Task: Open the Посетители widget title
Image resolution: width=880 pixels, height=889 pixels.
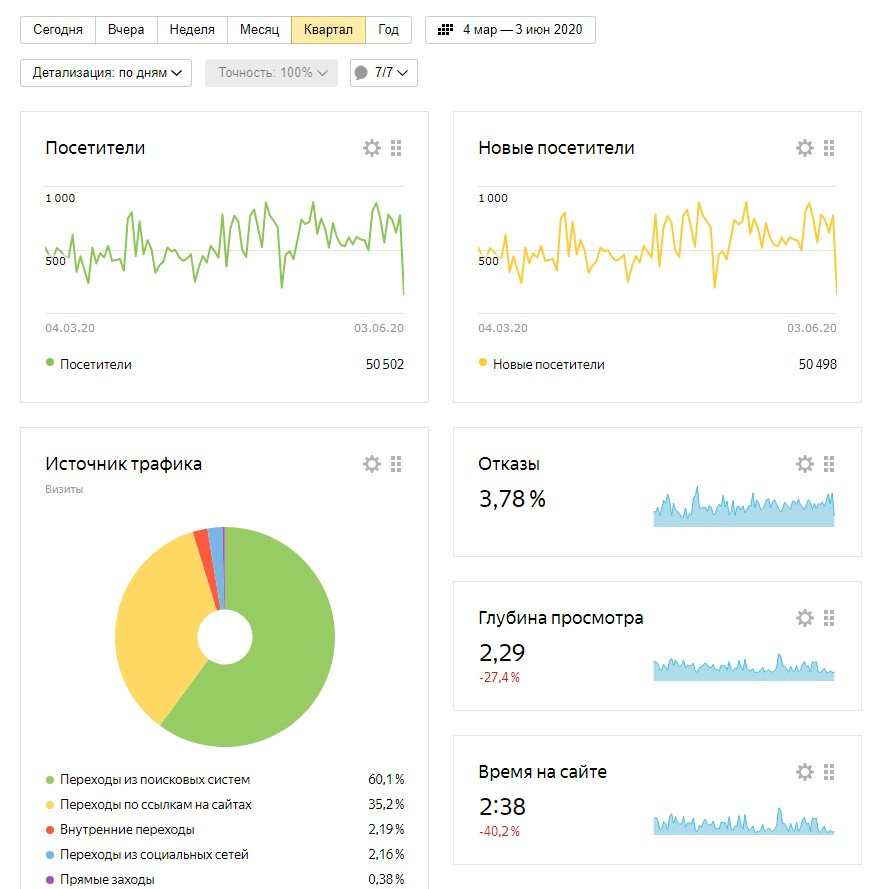Action: (x=95, y=148)
